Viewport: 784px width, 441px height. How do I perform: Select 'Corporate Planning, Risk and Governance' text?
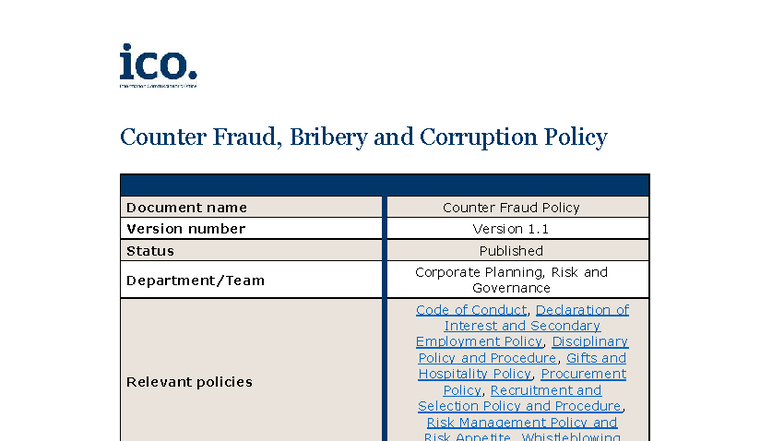pyautogui.click(x=511, y=280)
